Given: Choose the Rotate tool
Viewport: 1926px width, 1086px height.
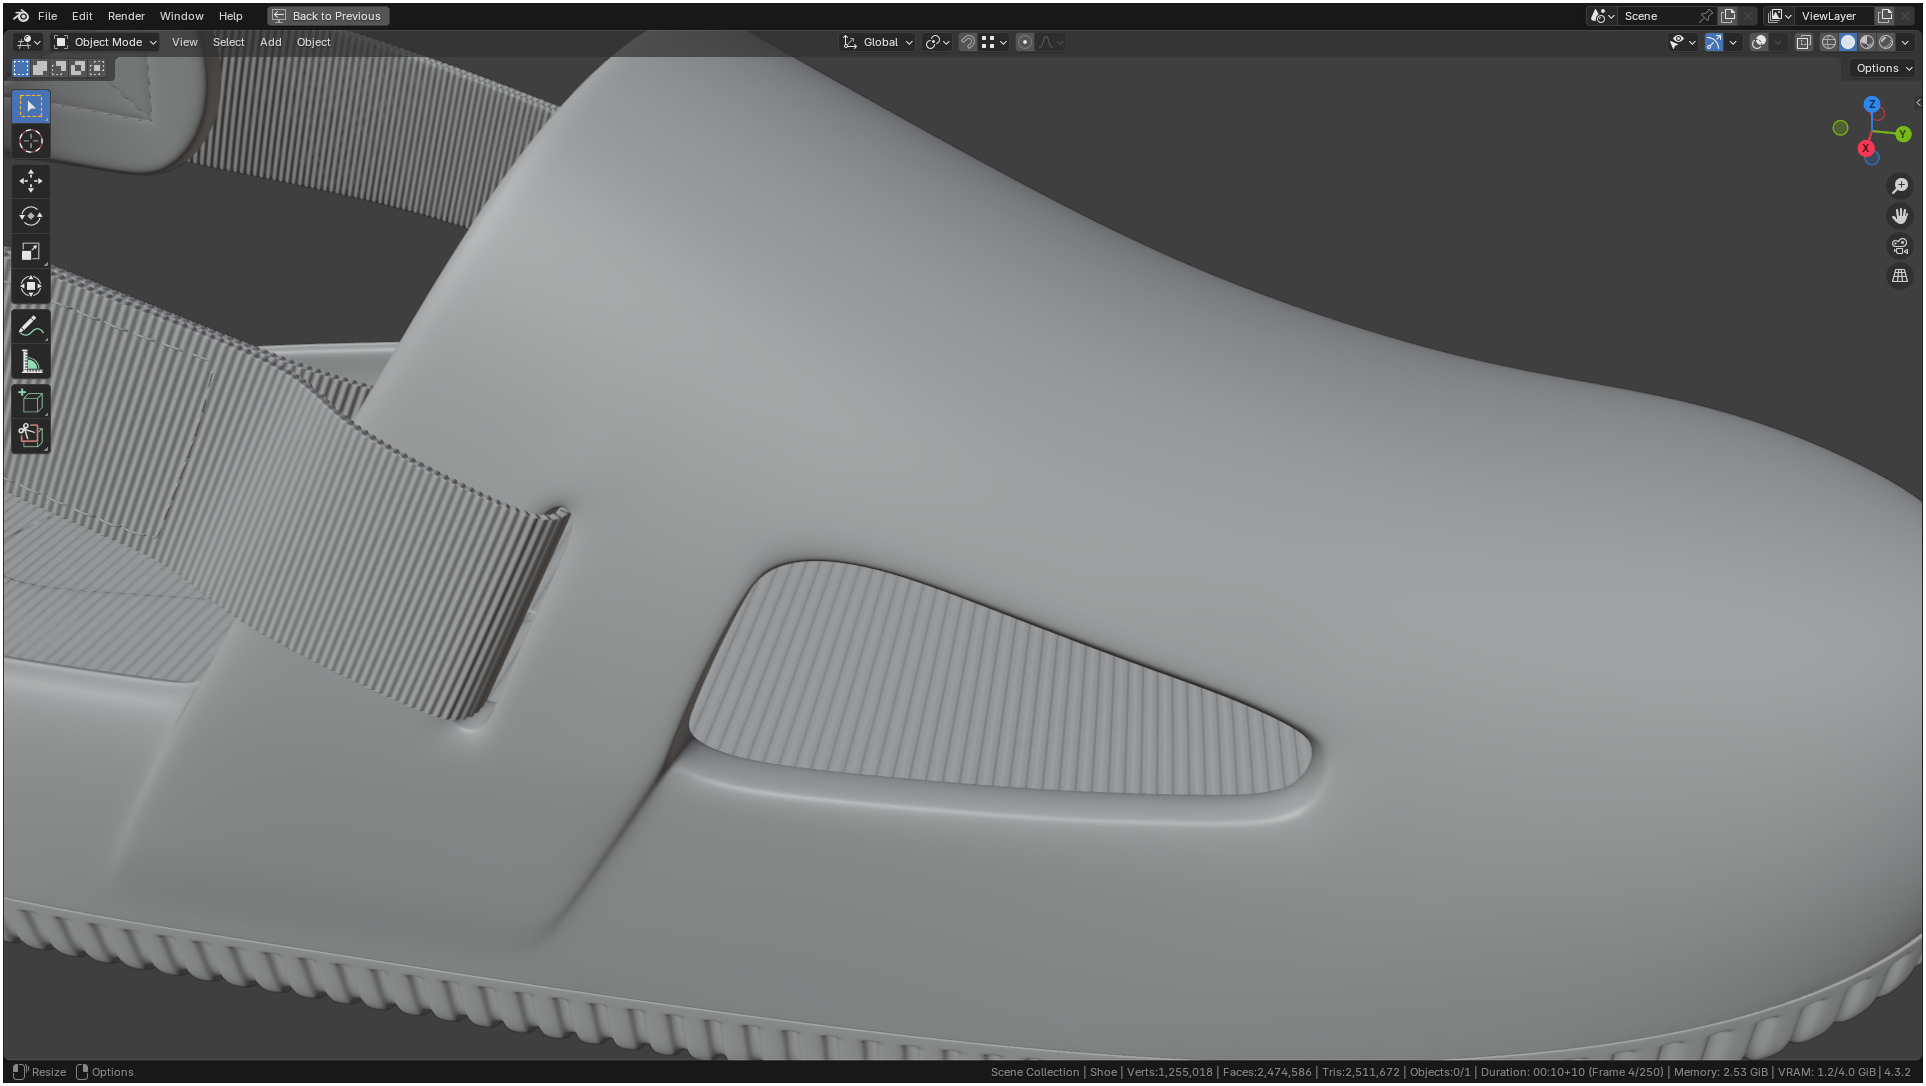Looking at the screenshot, I should [x=31, y=216].
